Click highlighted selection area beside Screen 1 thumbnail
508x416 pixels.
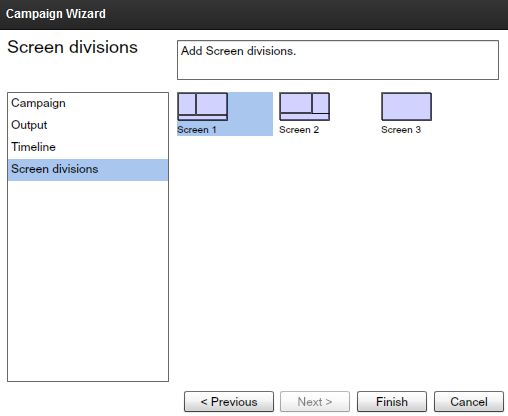(x=251, y=113)
